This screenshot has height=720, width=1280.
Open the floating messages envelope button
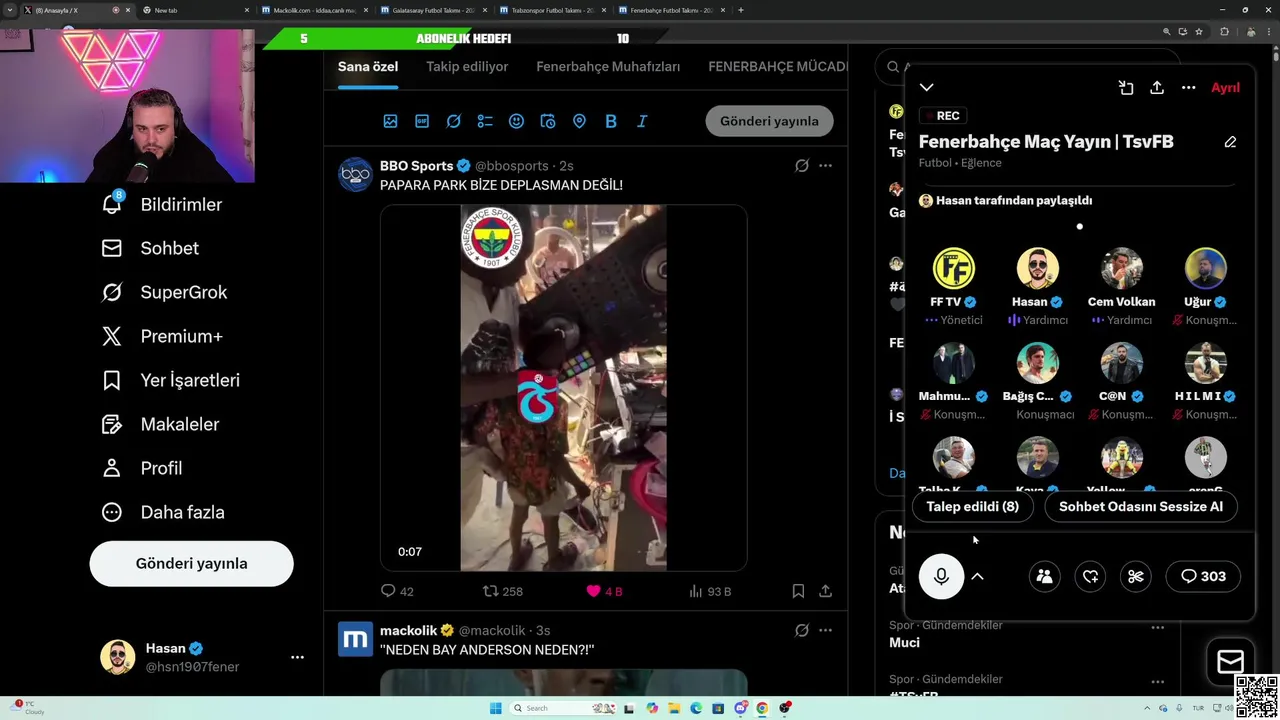[1230, 662]
